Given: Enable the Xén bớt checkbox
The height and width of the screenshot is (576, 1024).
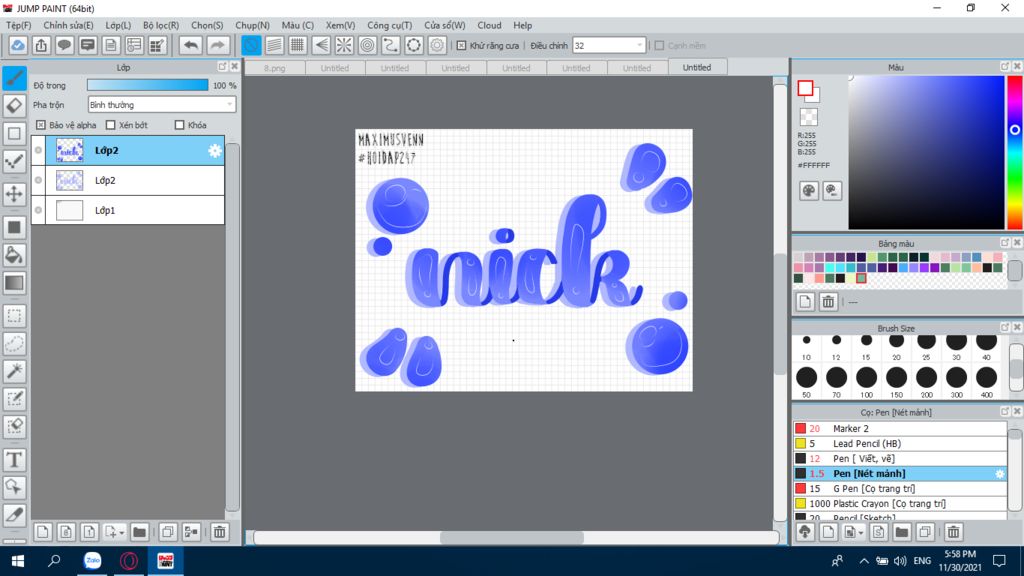Looking at the screenshot, I should coord(110,125).
